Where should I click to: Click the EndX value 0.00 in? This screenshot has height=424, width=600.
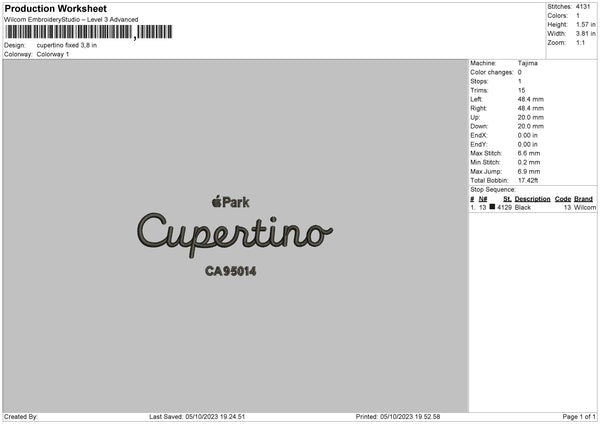pos(528,135)
